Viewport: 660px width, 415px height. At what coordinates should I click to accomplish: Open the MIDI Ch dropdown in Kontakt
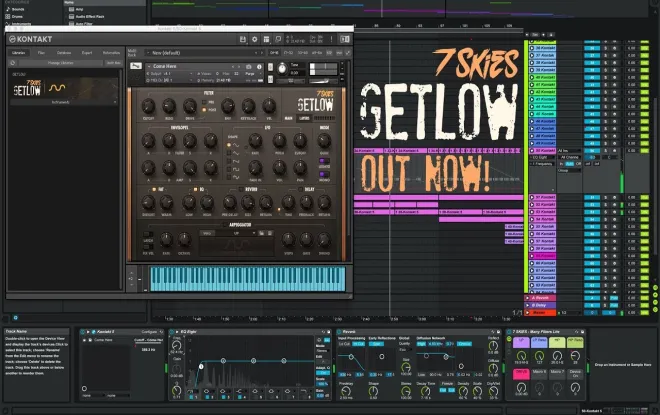(x=169, y=80)
